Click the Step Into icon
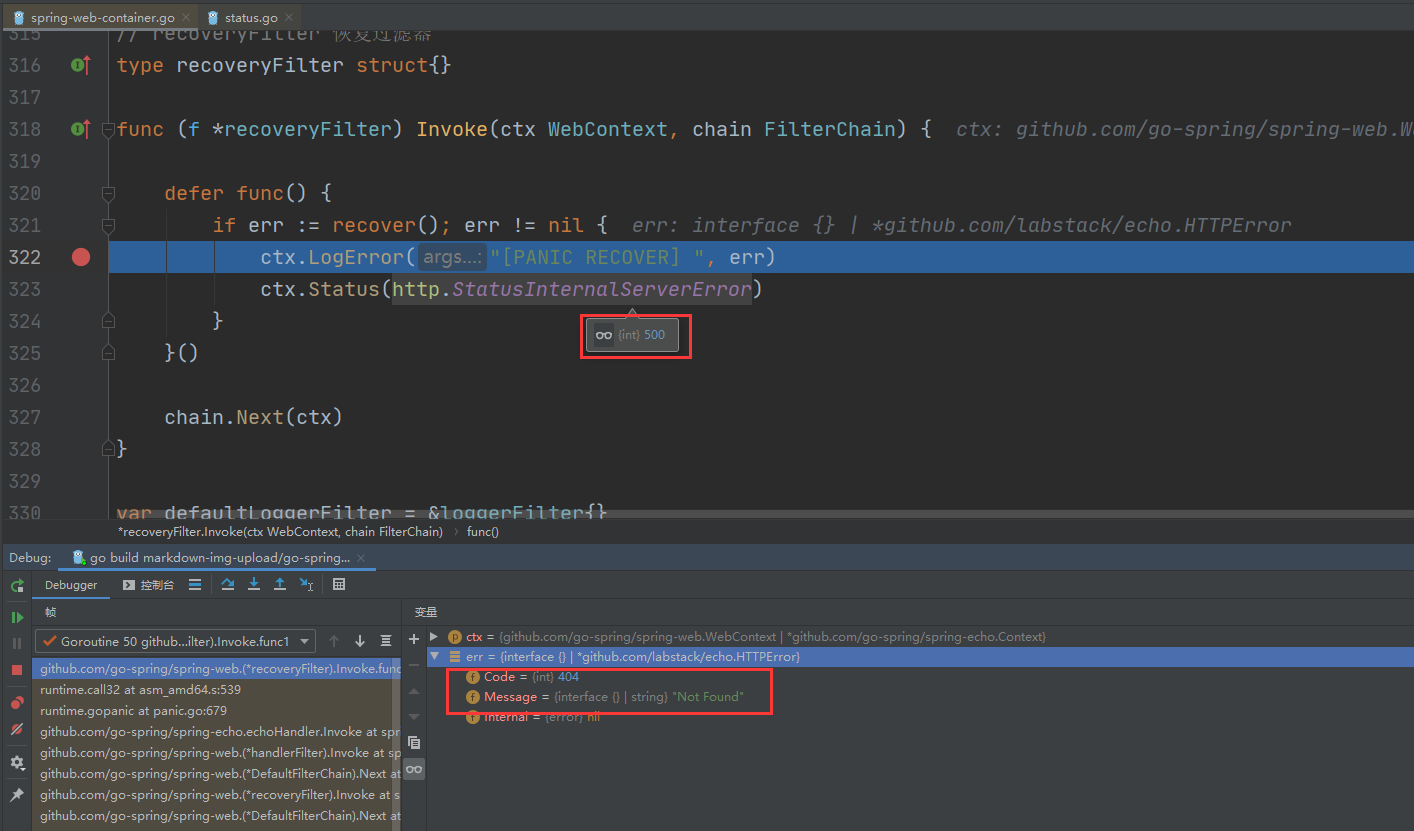Viewport: 1414px width, 831px height. pyautogui.click(x=254, y=585)
